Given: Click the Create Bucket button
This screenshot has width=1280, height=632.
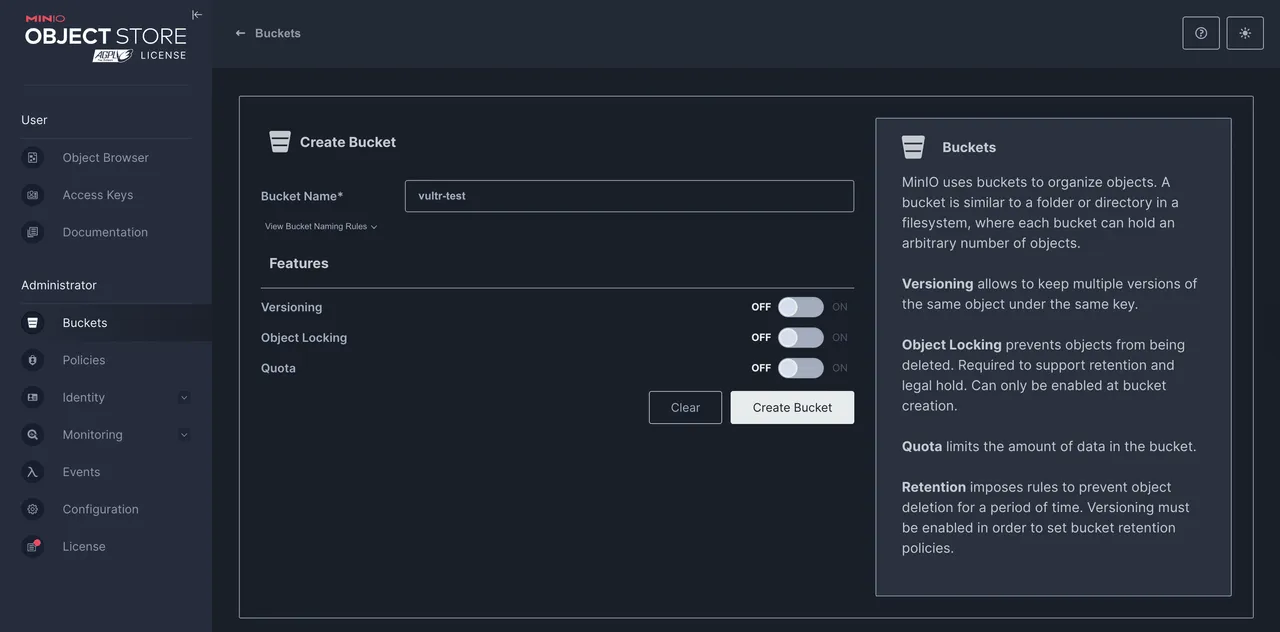Looking at the screenshot, I should point(792,407).
